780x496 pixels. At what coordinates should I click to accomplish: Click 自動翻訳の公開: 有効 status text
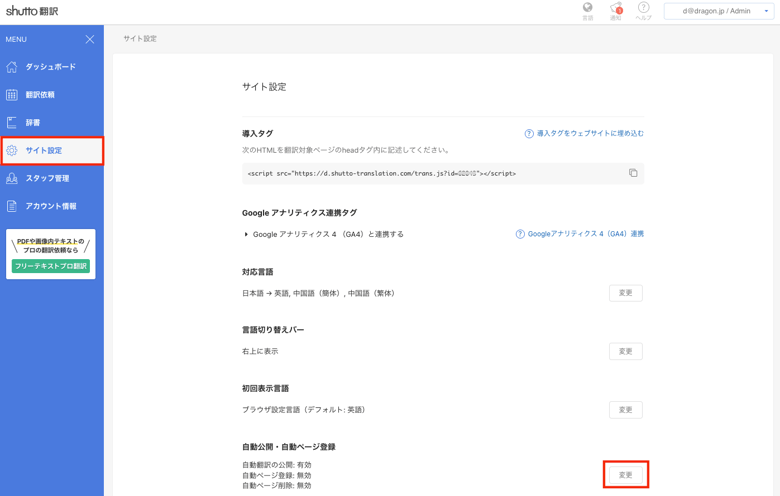pos(277,465)
